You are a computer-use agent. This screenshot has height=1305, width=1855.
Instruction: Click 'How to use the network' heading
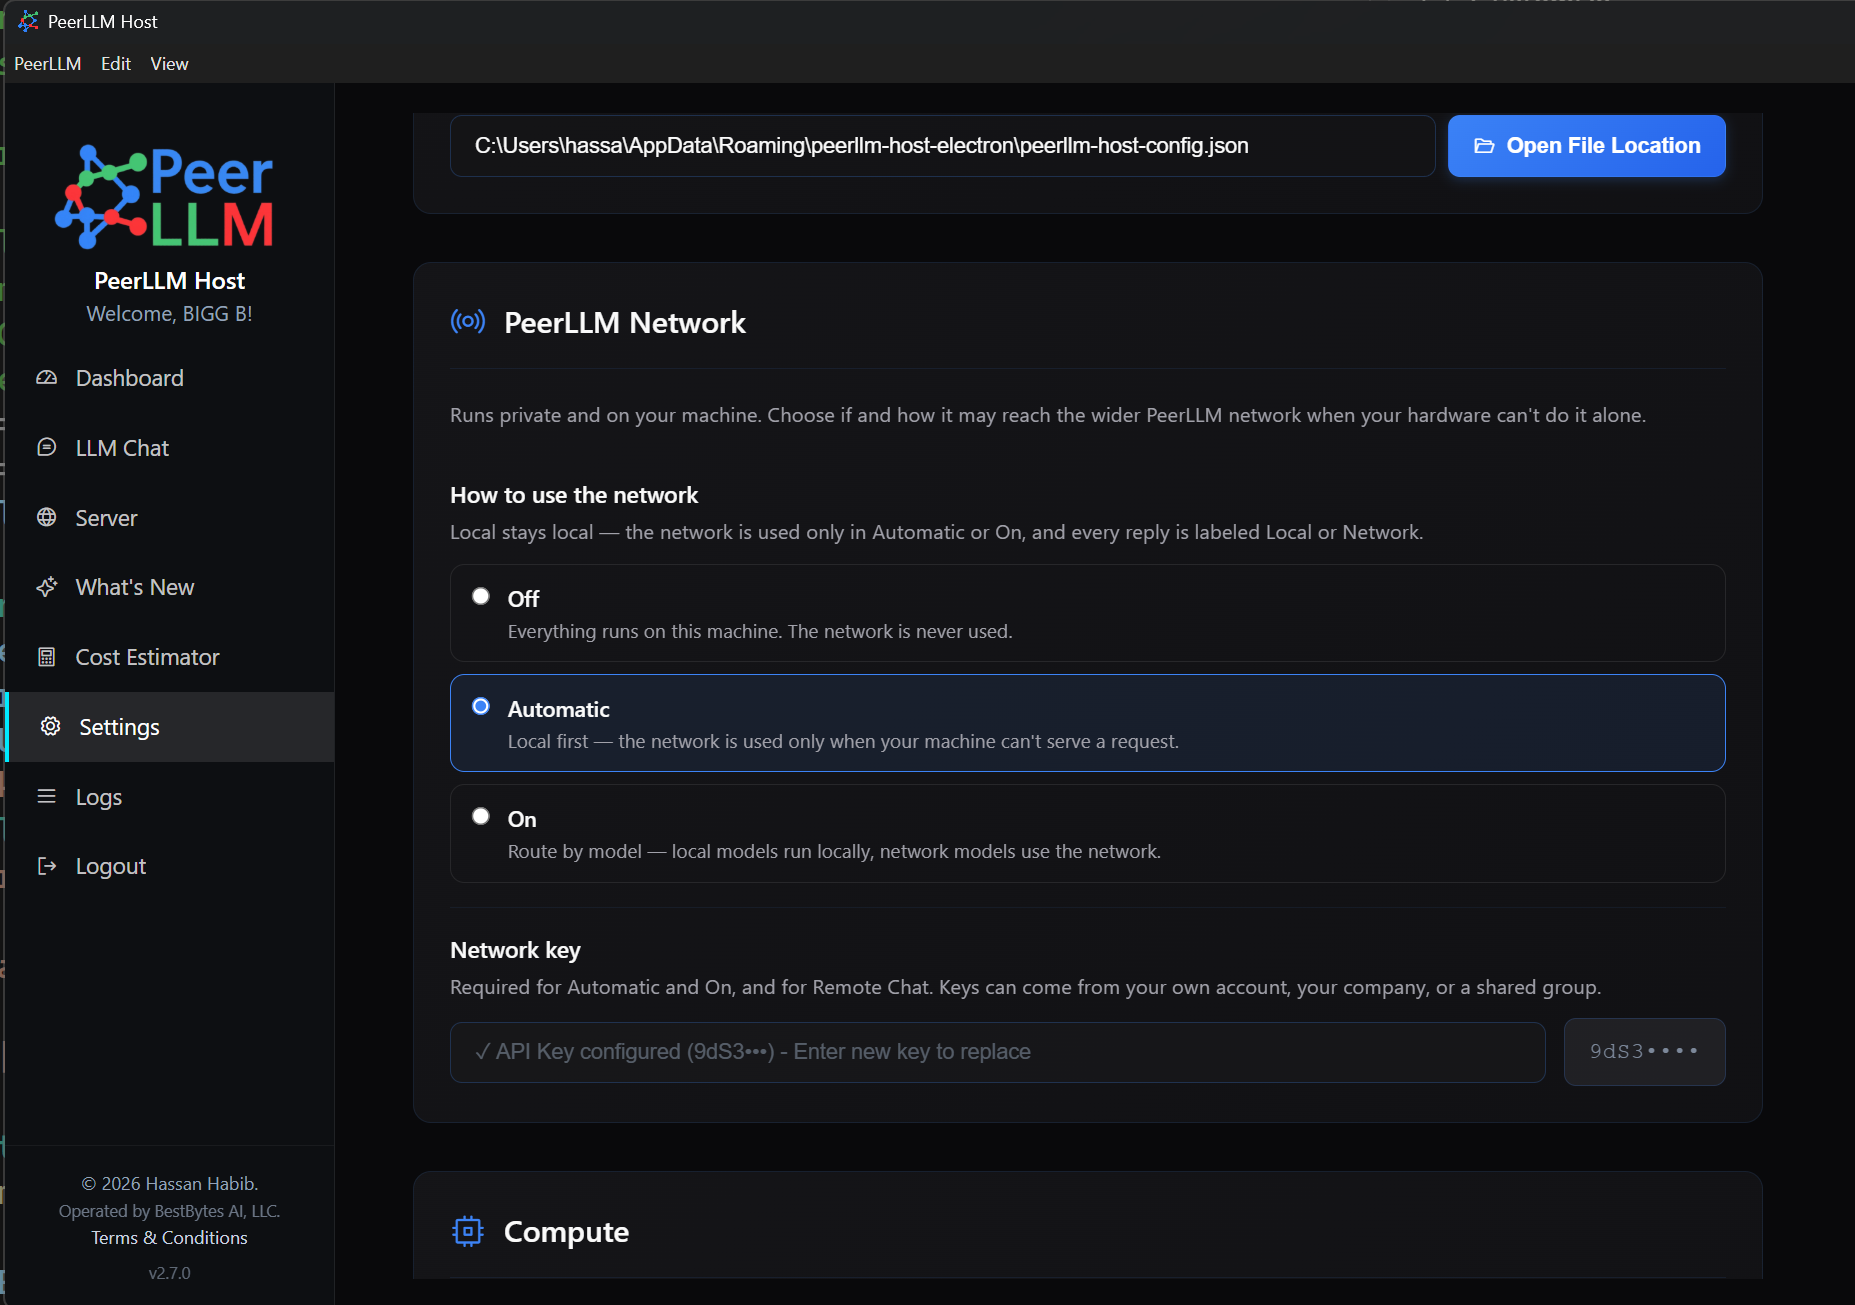[574, 495]
